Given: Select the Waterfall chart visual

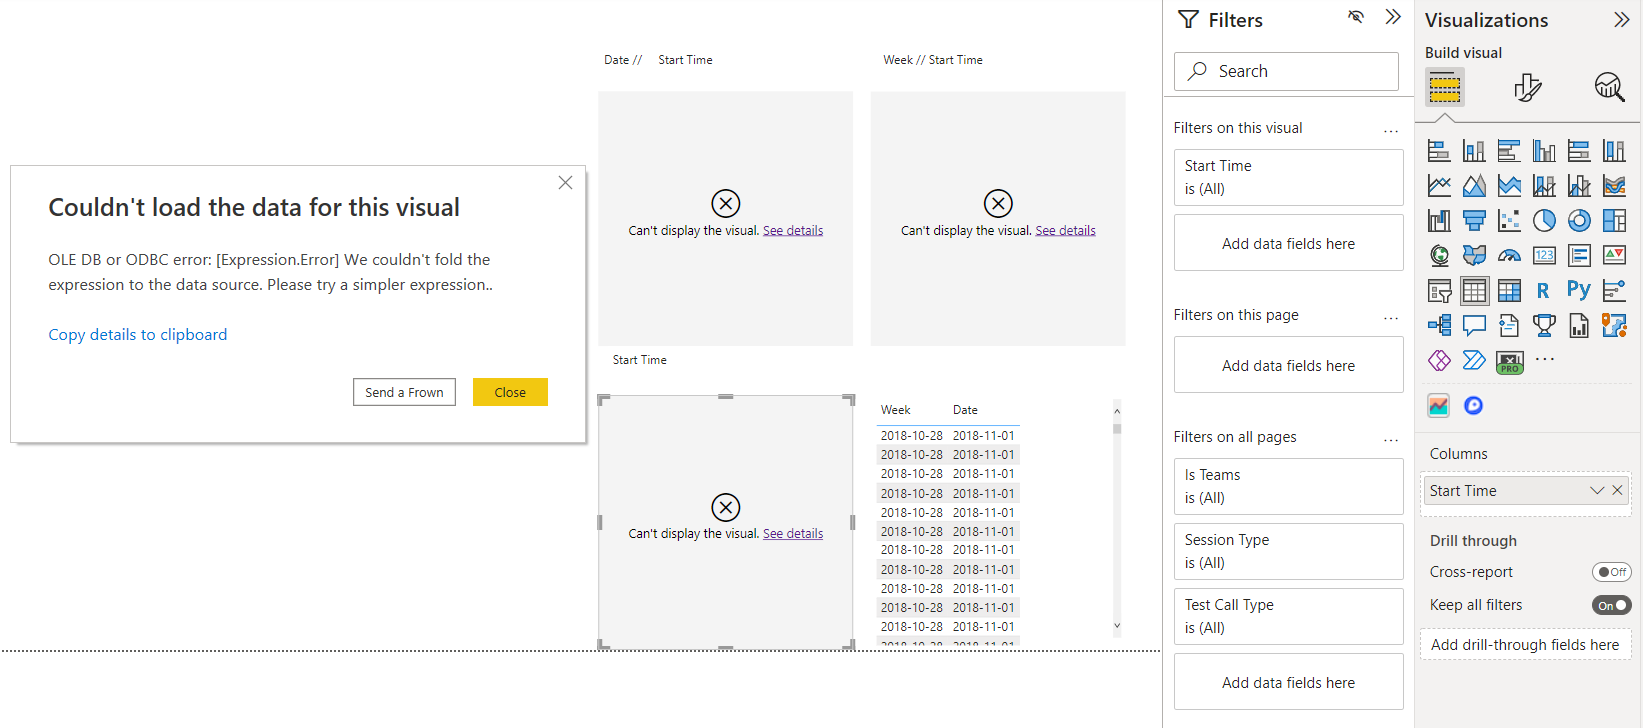Looking at the screenshot, I should pos(1439,220).
